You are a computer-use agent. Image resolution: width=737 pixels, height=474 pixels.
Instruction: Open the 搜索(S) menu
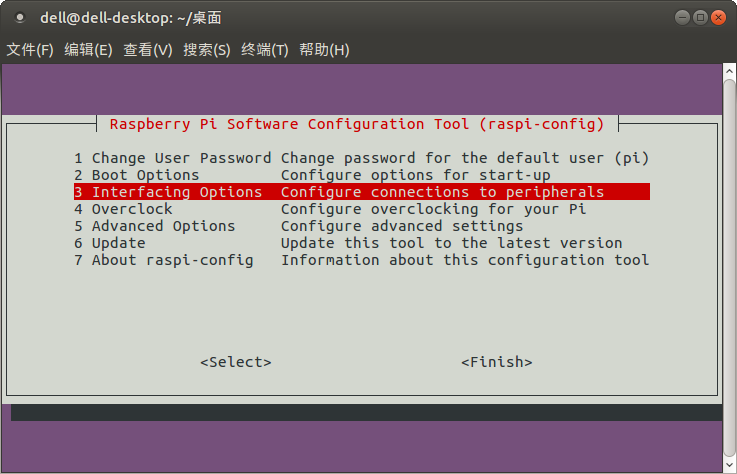click(x=207, y=50)
